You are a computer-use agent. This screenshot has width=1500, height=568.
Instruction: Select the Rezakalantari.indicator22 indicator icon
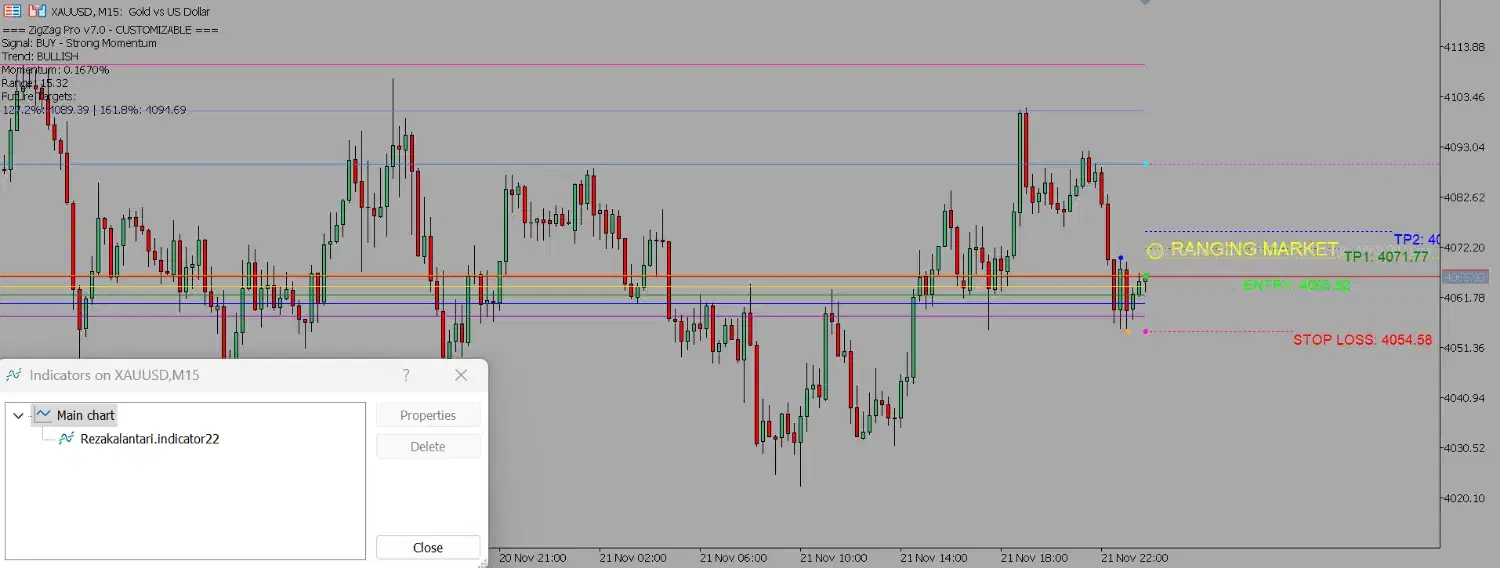coord(66,438)
